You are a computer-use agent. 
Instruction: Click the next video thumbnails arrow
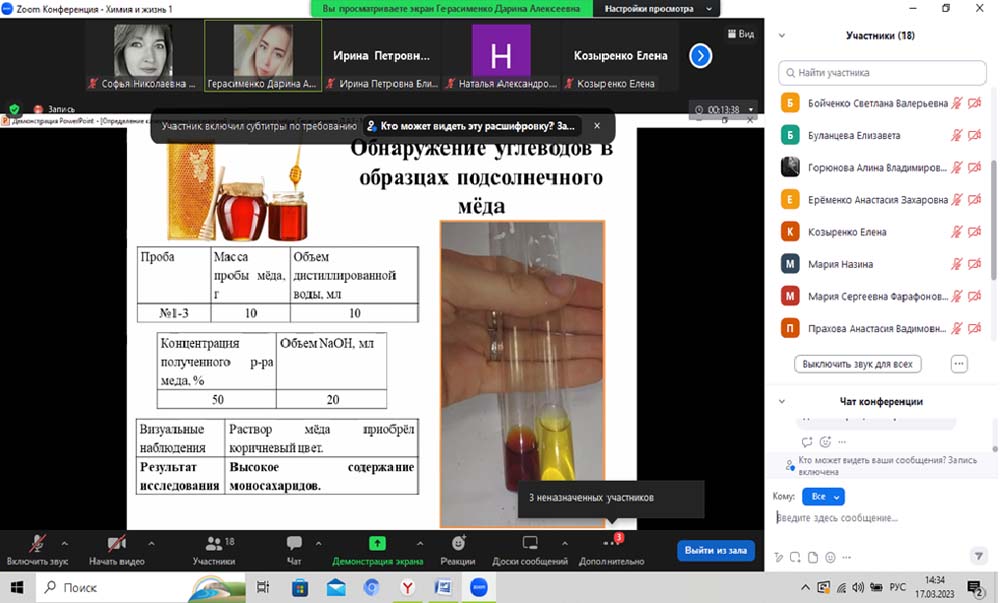tap(700, 56)
